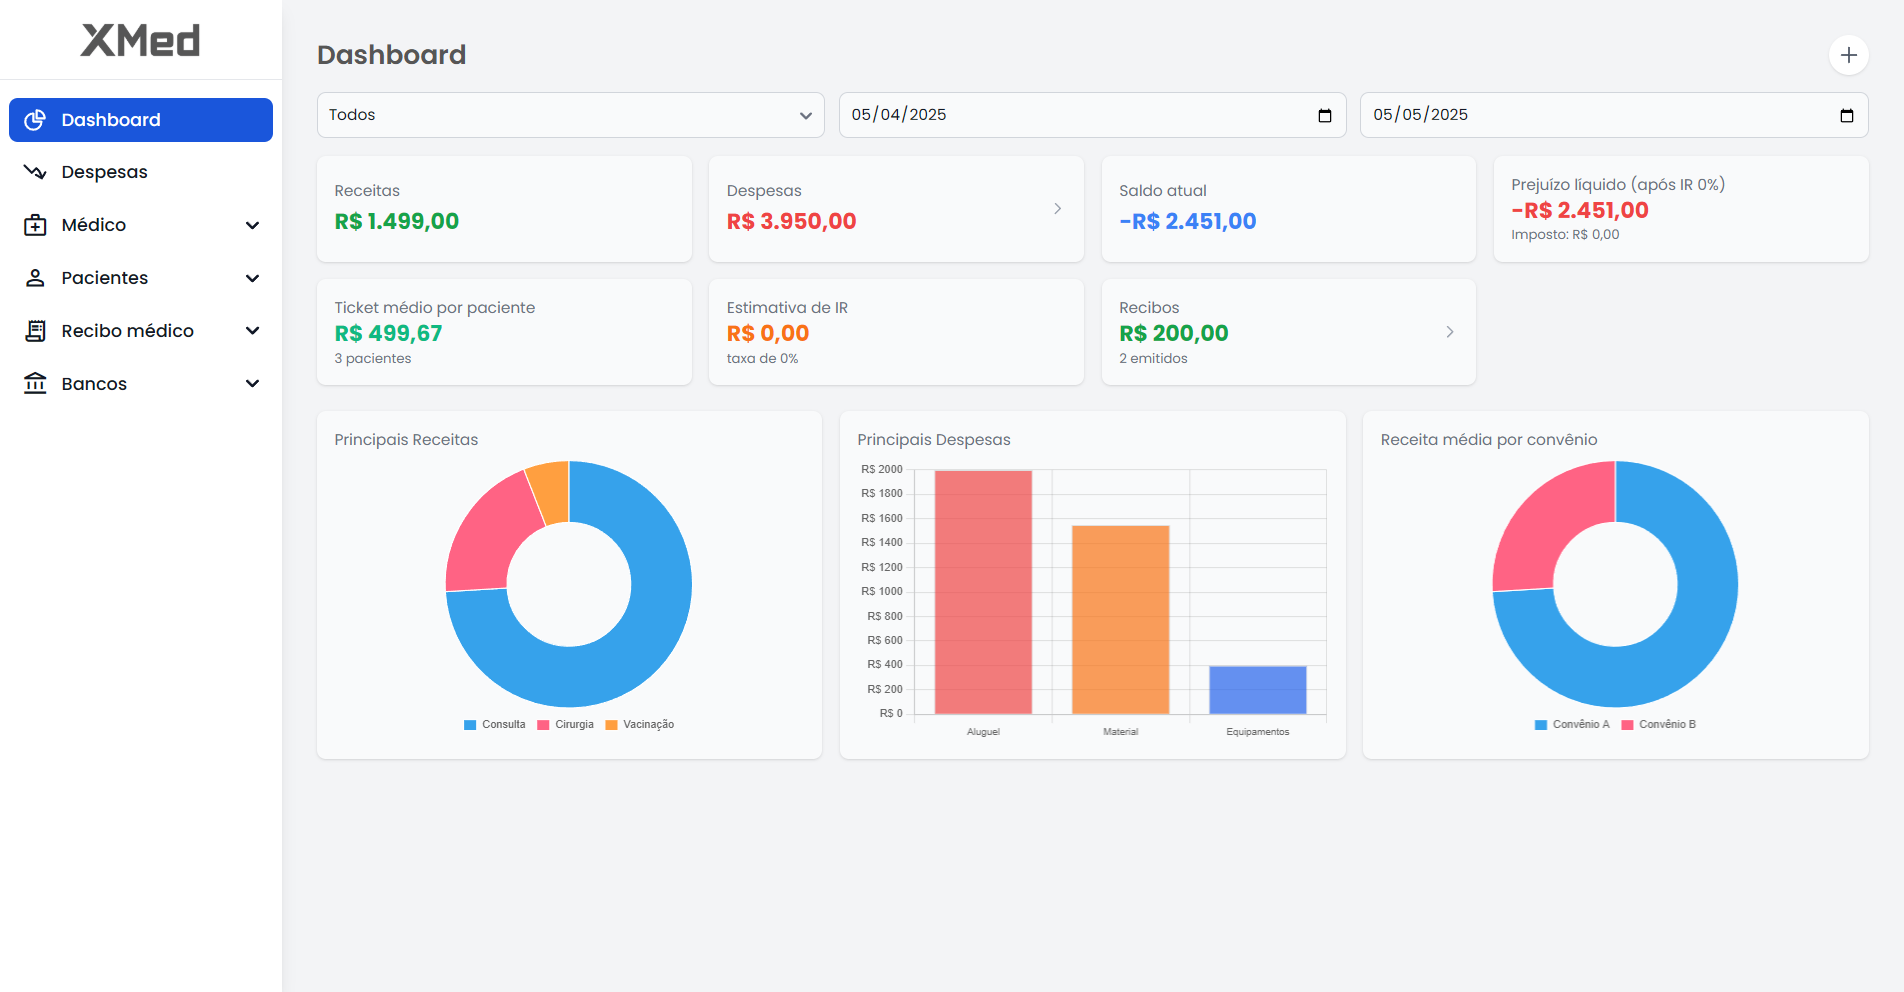Image resolution: width=1904 pixels, height=992 pixels.
Task: Select Pacientes in the sidebar
Action: point(104,278)
